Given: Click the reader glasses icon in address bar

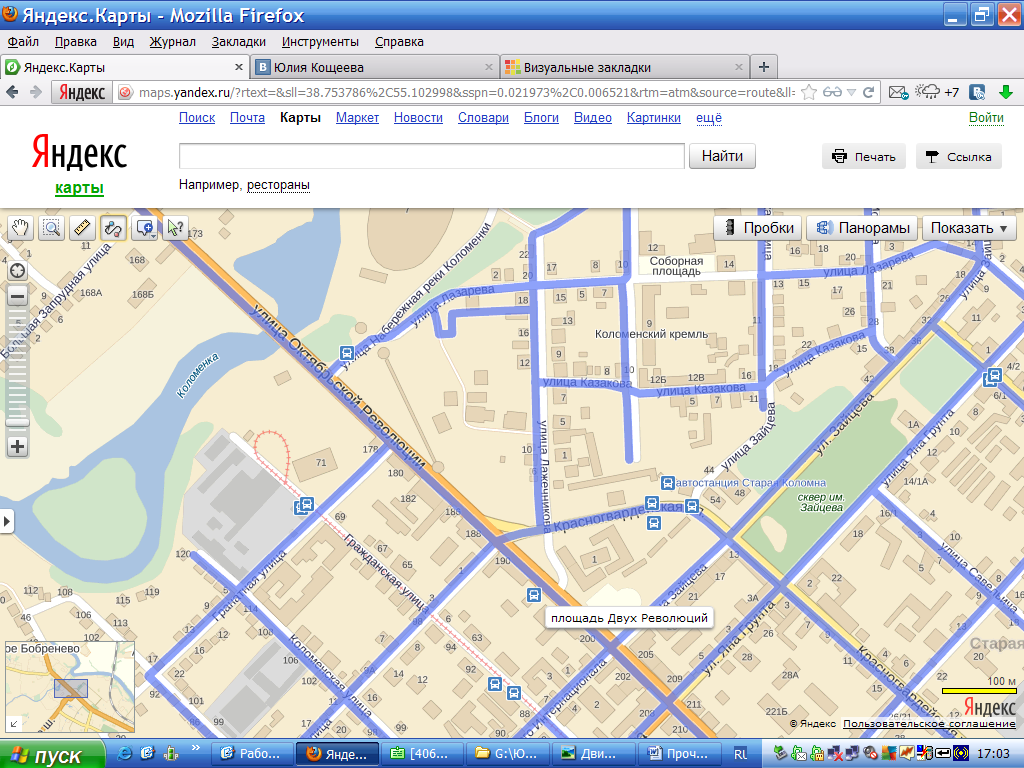Looking at the screenshot, I should [x=832, y=92].
